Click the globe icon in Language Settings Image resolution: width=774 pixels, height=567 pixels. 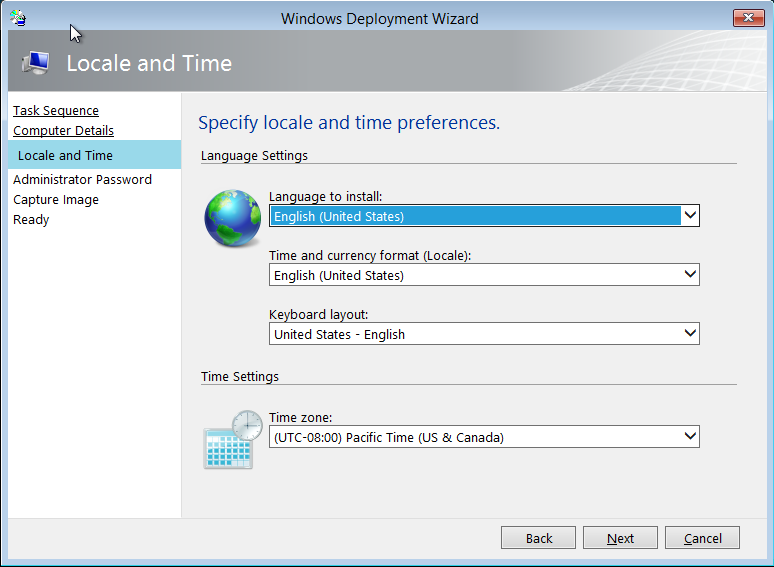click(232, 218)
